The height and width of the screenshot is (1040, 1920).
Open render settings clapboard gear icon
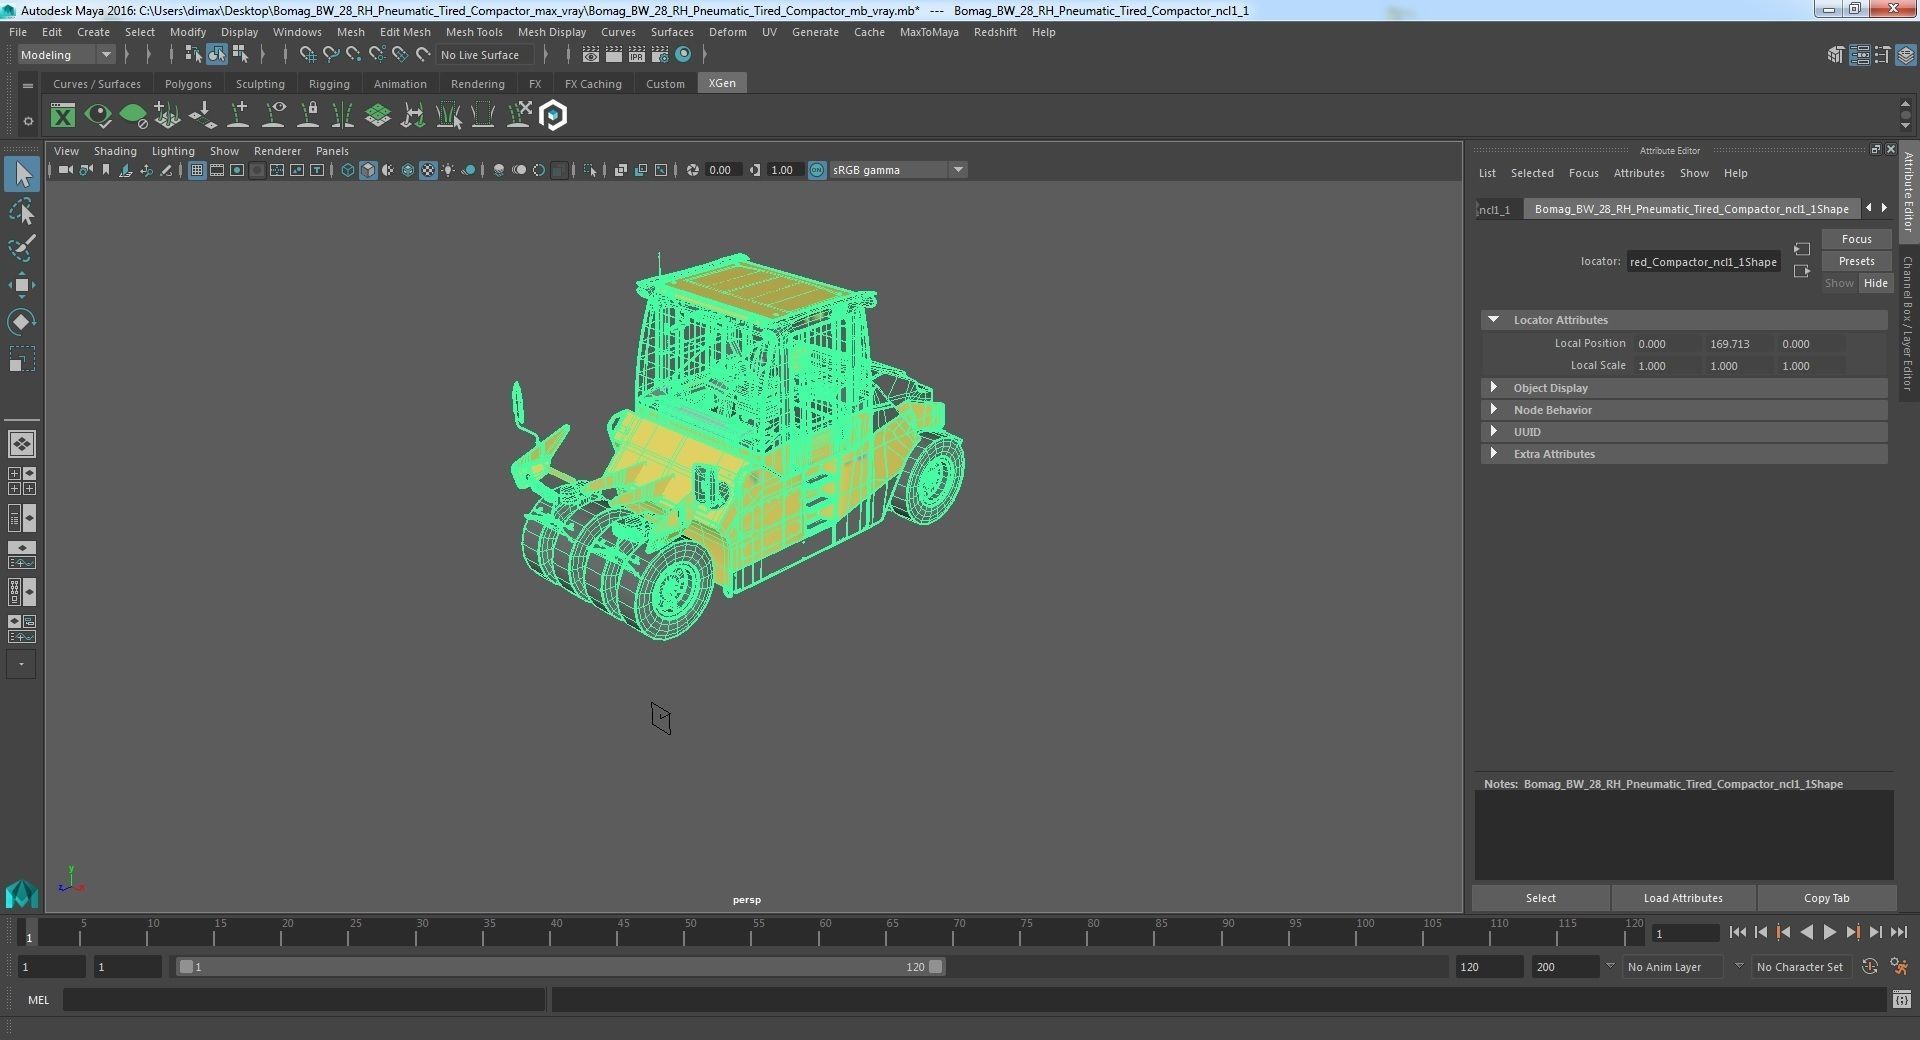point(660,55)
